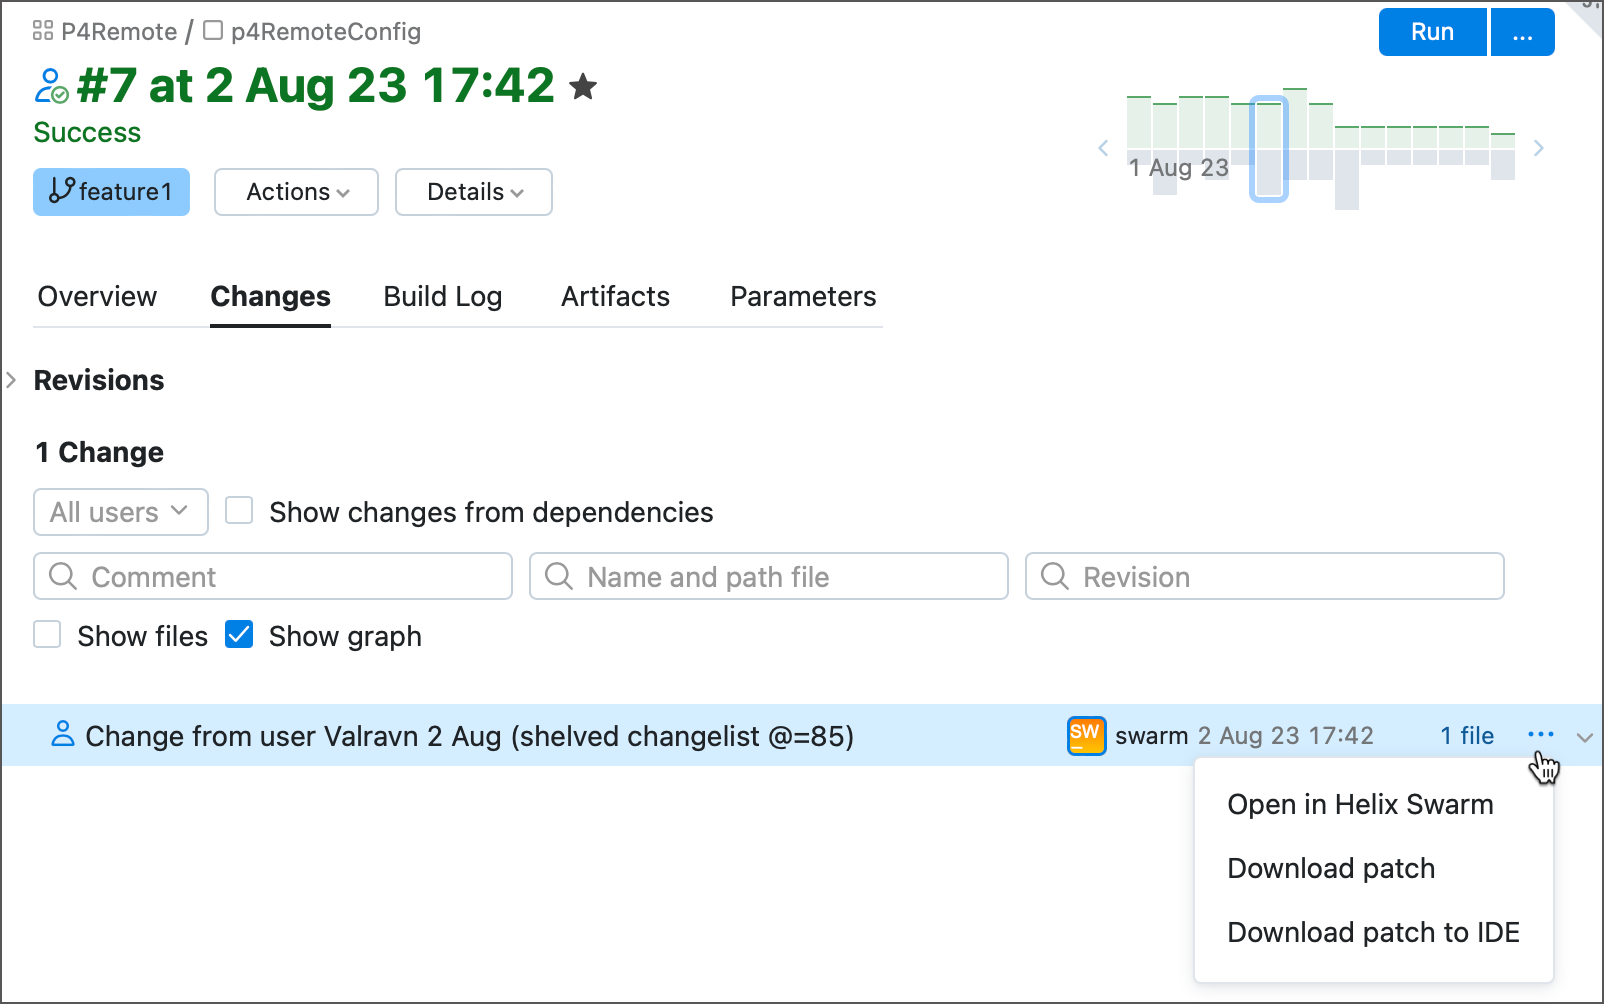Switch to the Build Log tab
Screen dimensions: 1604x1004
(442, 296)
